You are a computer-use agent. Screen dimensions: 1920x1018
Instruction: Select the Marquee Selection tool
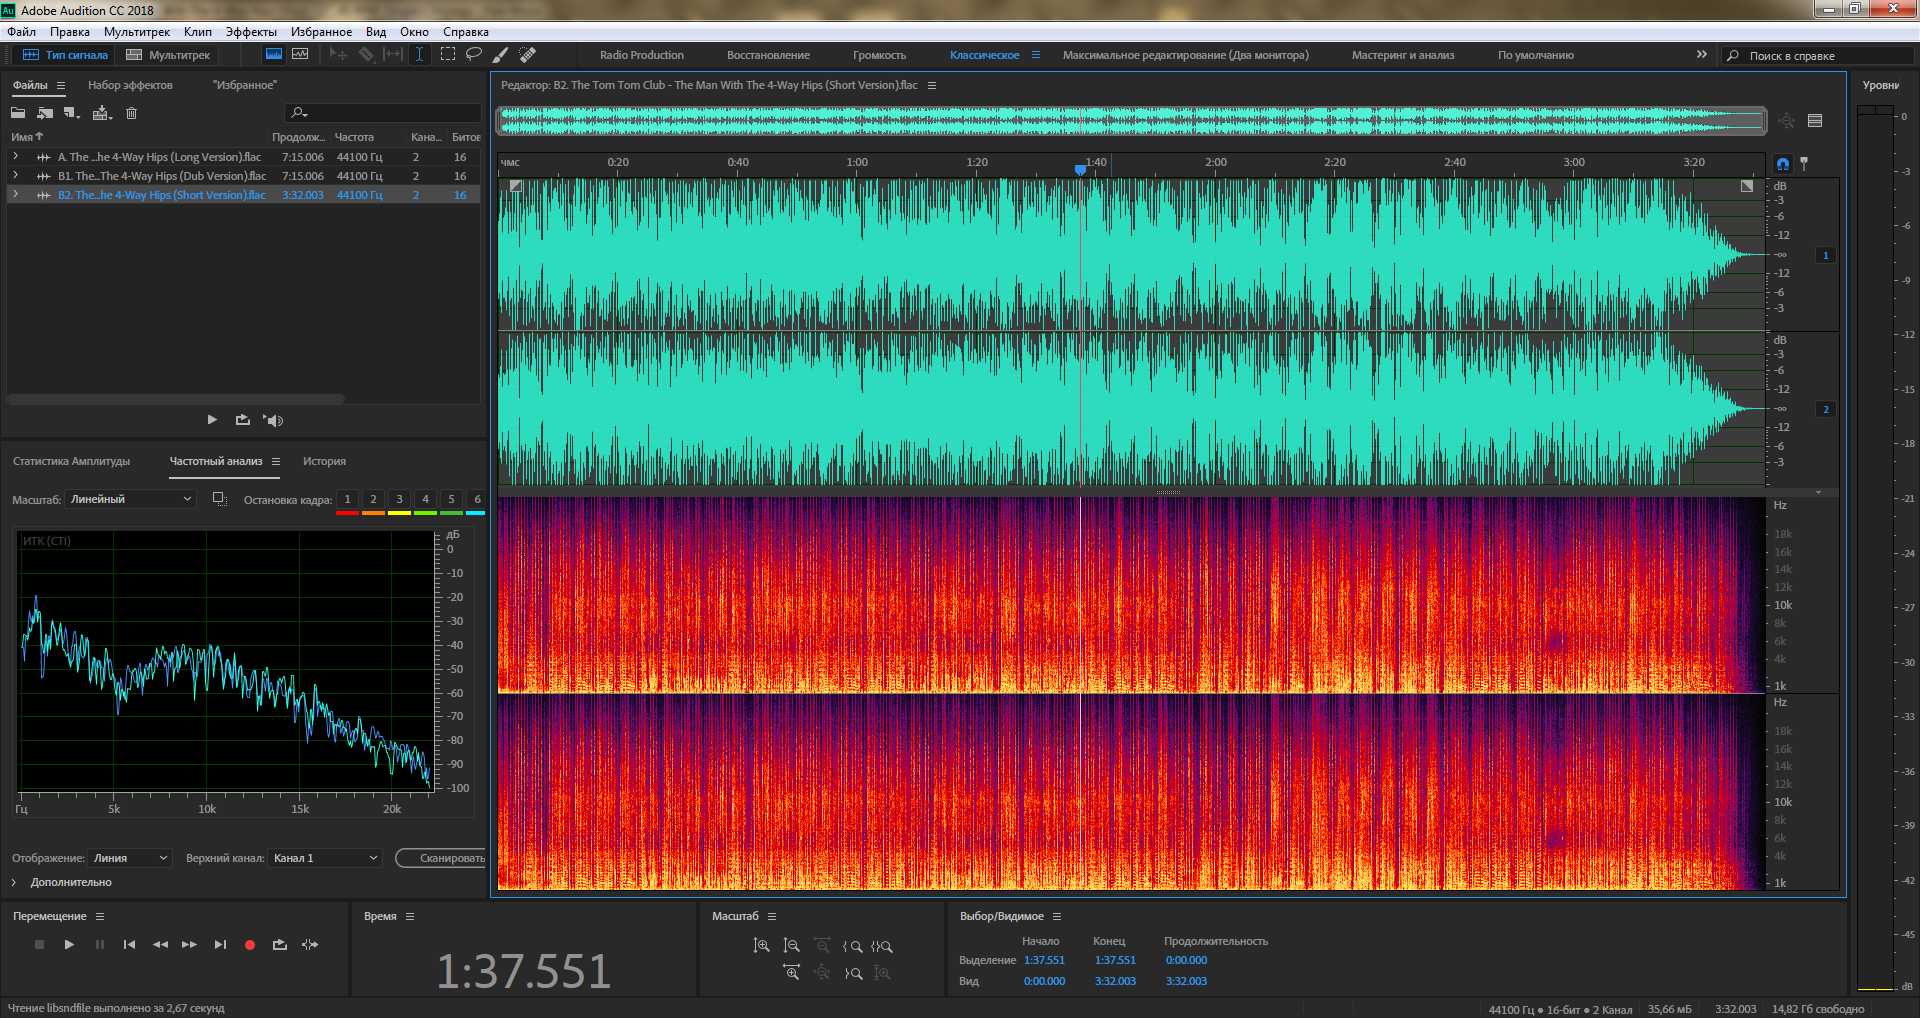tap(447, 55)
